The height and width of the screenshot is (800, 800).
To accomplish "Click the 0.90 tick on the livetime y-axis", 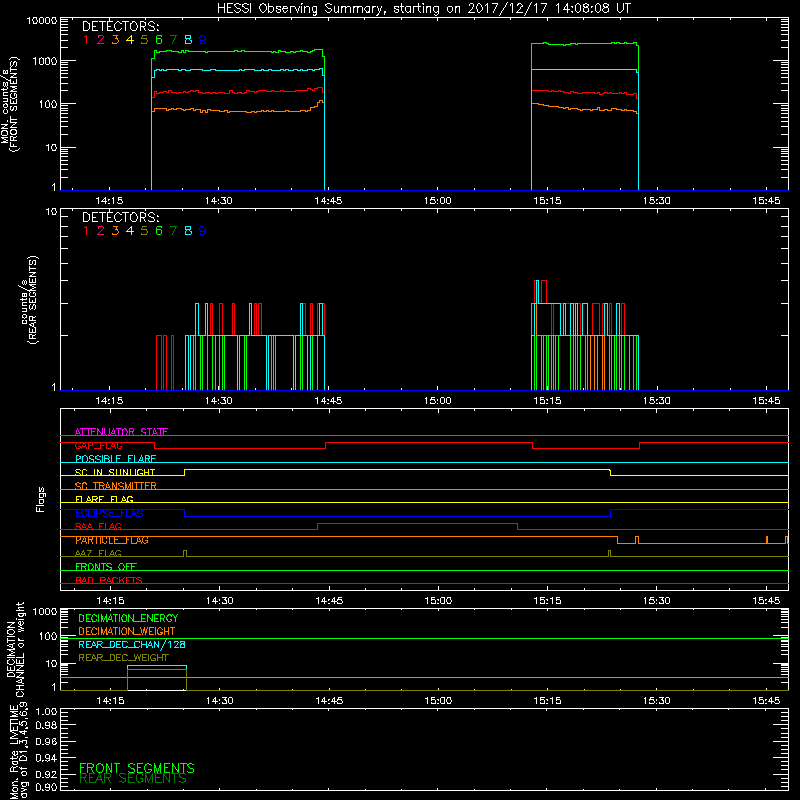I will [46, 787].
